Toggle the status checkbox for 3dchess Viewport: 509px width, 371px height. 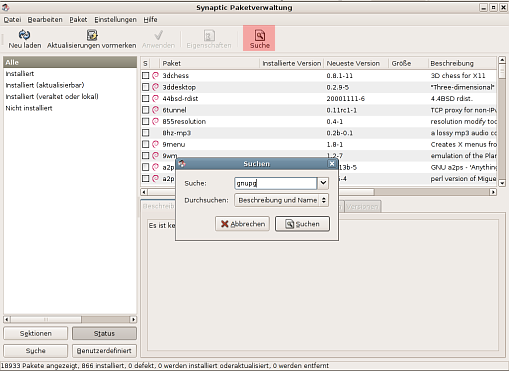pos(145,76)
